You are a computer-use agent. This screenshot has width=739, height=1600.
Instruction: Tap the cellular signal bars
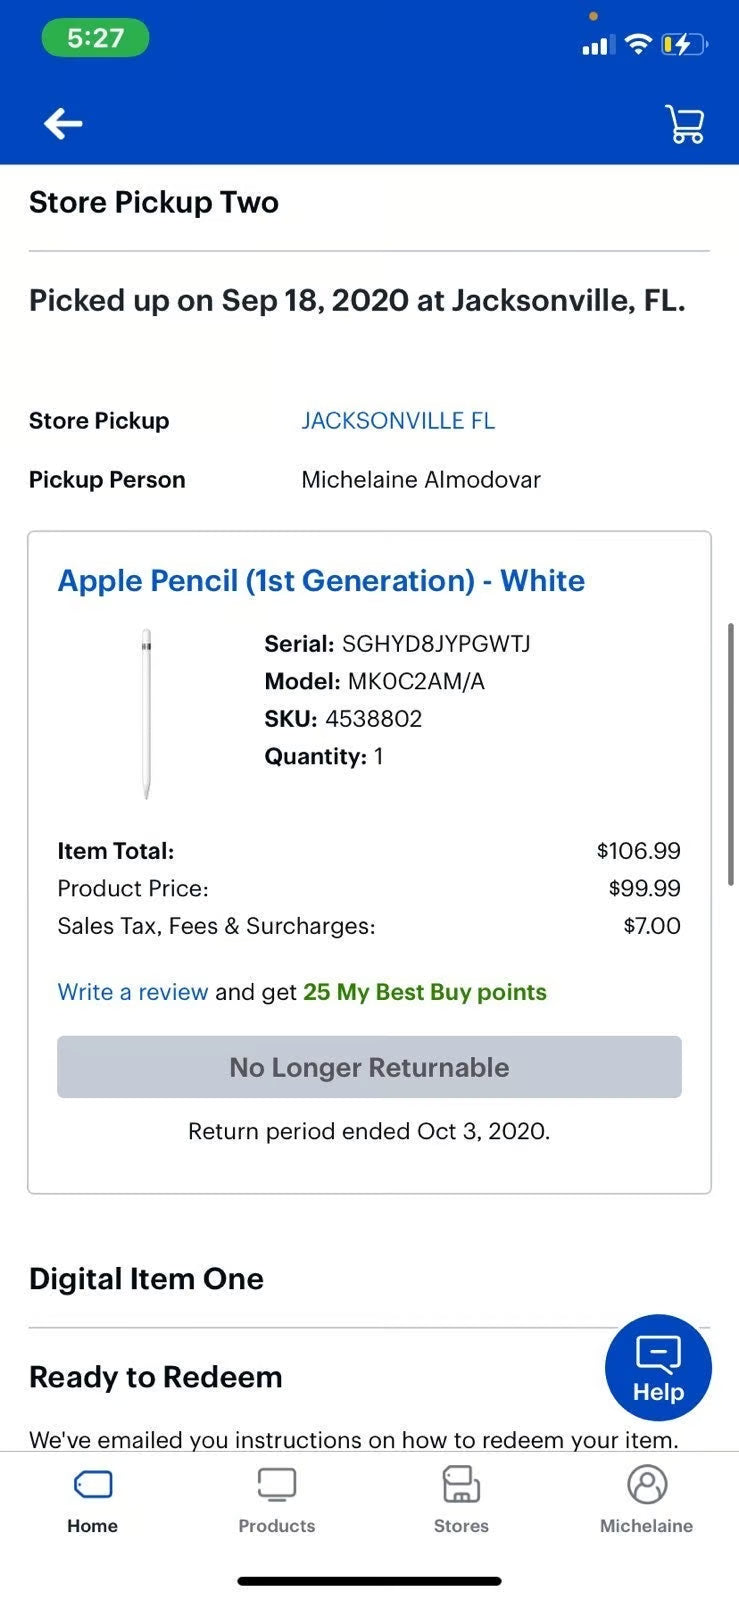click(x=597, y=44)
